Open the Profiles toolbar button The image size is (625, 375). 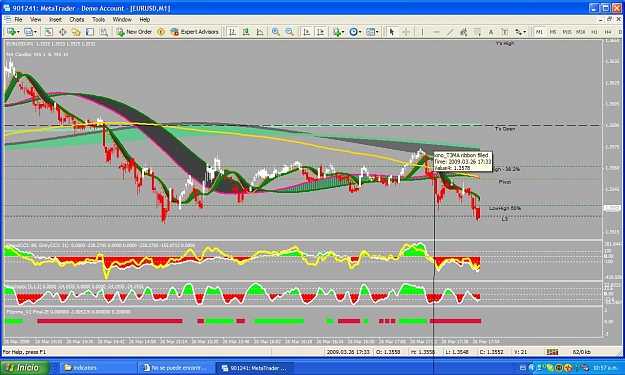point(28,31)
